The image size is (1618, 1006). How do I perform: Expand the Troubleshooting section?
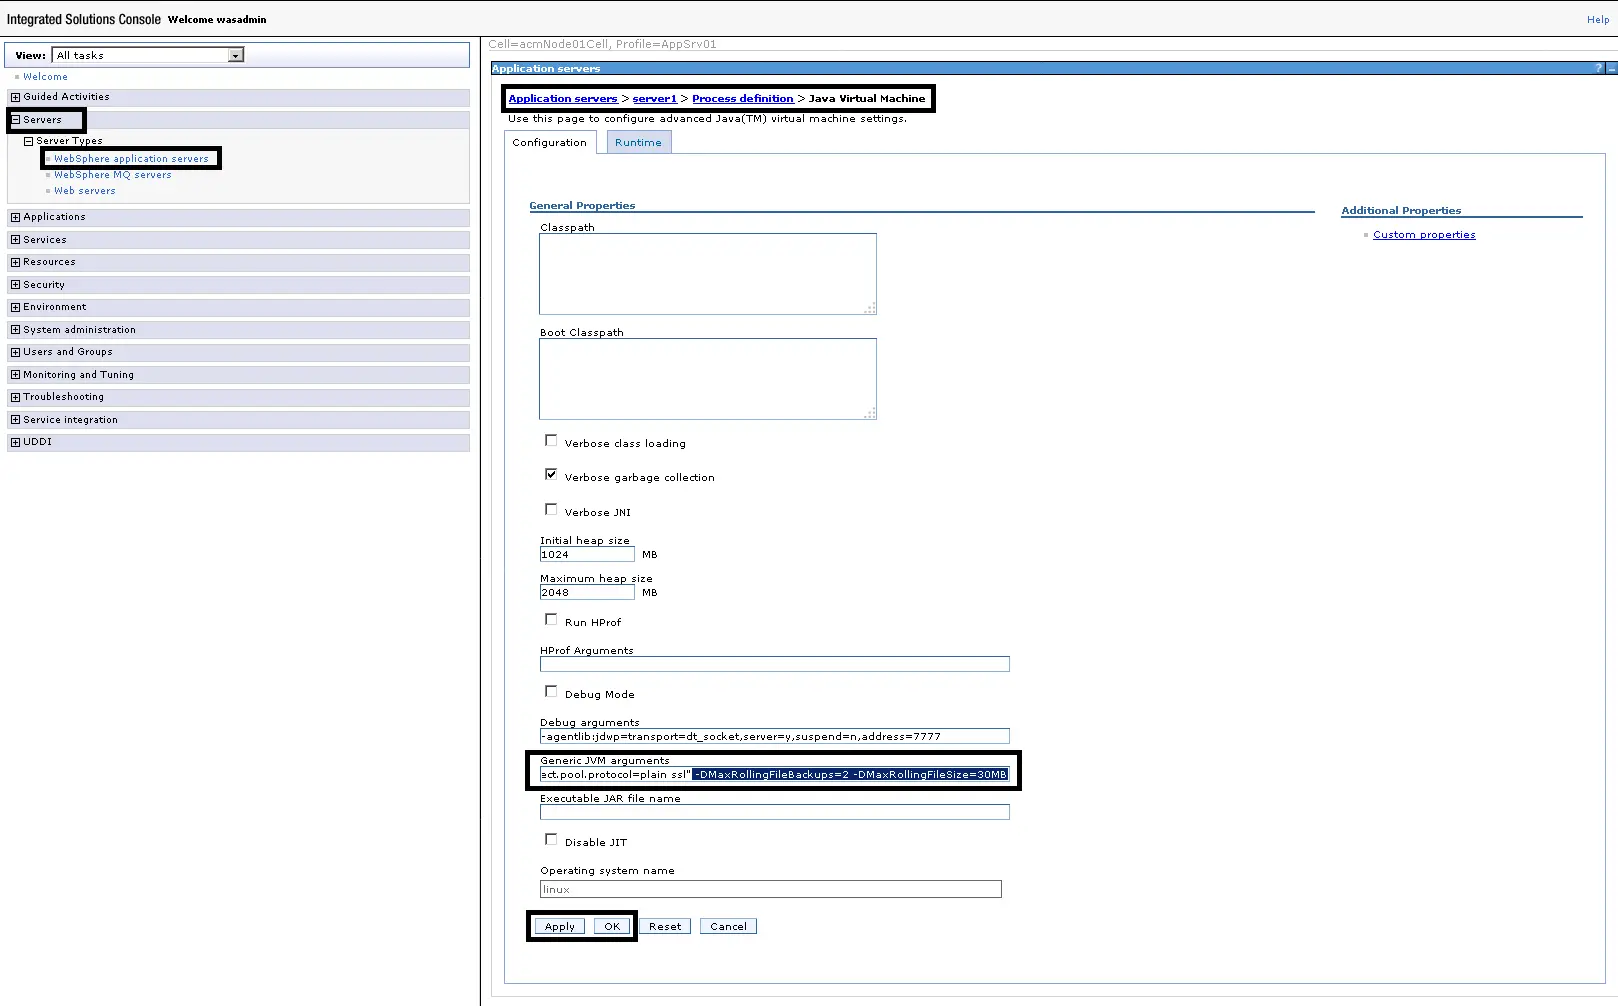click(x=15, y=396)
